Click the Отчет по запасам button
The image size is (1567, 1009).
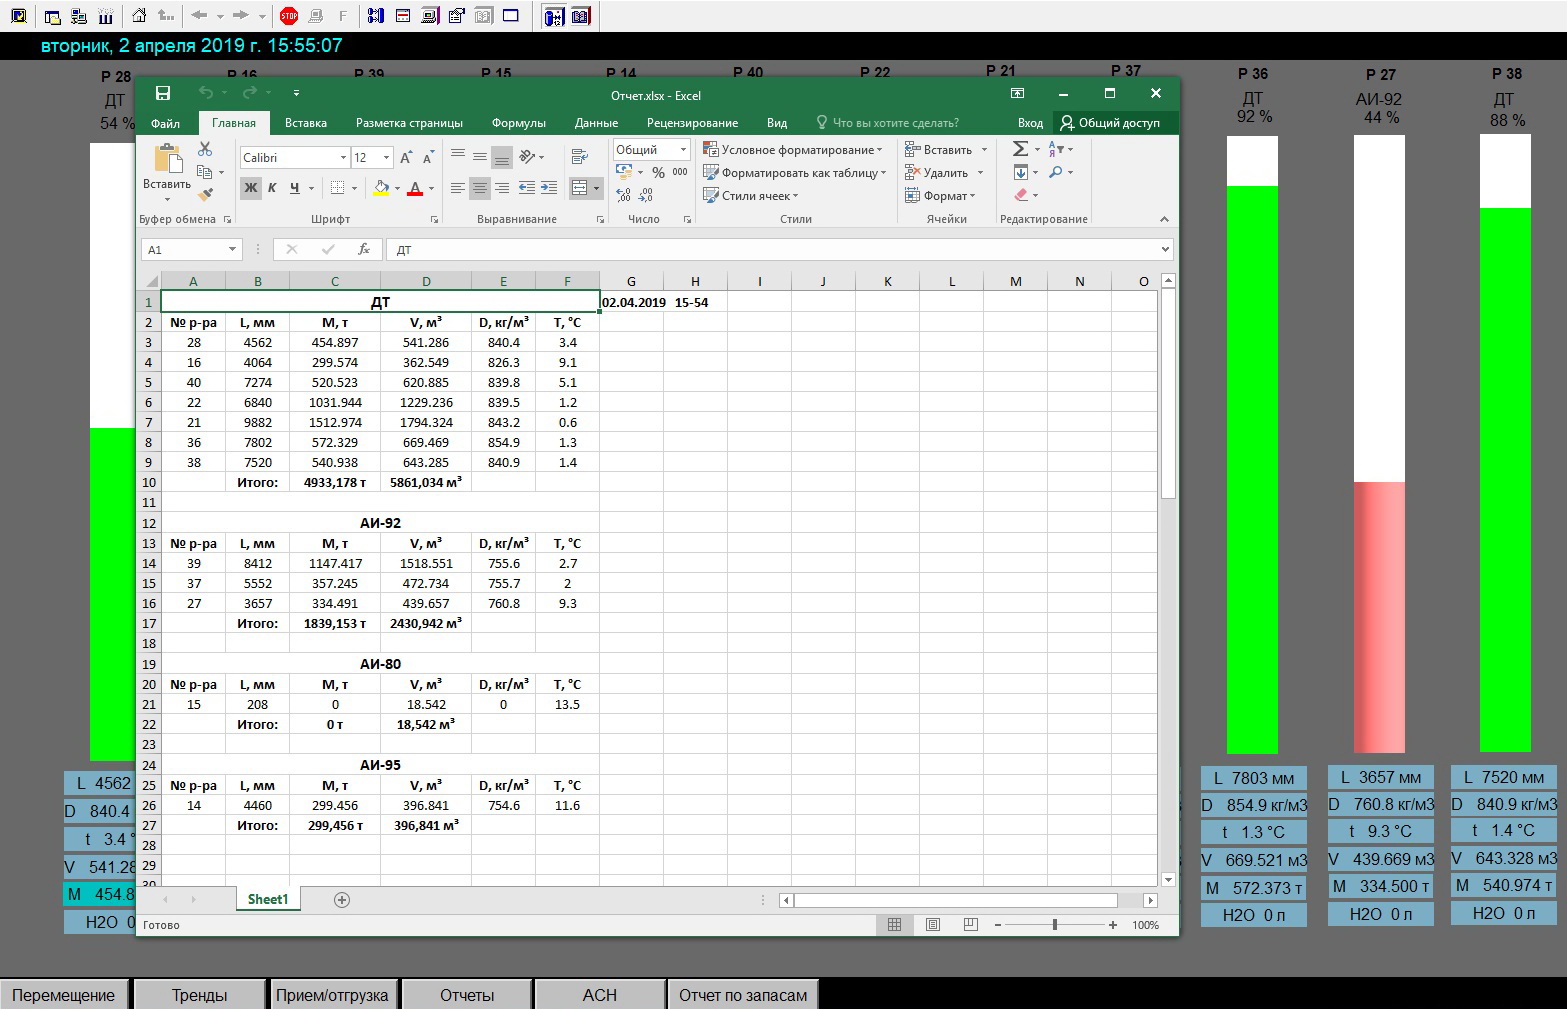tap(743, 995)
